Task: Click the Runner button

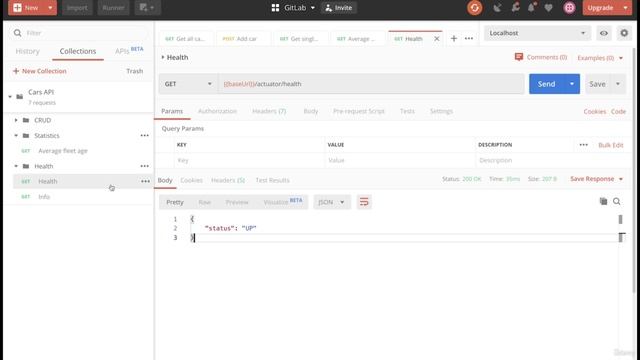Action: tap(113, 8)
